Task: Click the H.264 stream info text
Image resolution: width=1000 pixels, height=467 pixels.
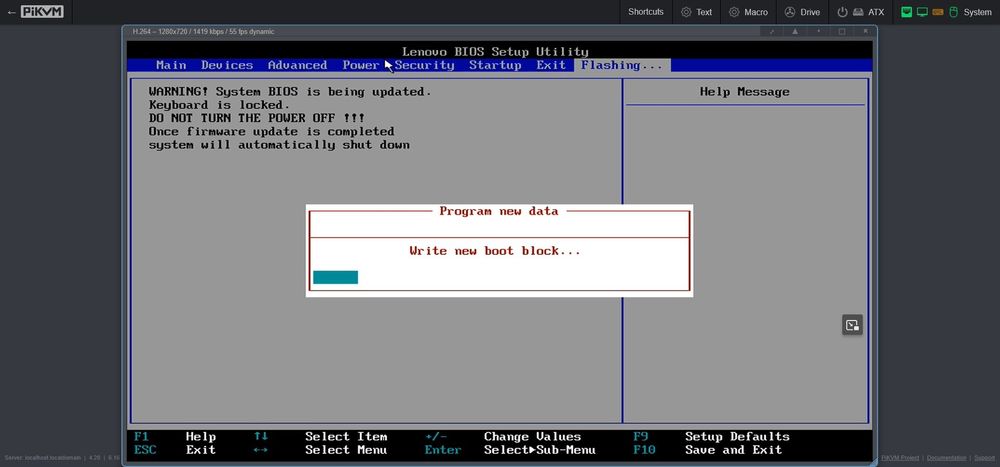Action: 203,31
